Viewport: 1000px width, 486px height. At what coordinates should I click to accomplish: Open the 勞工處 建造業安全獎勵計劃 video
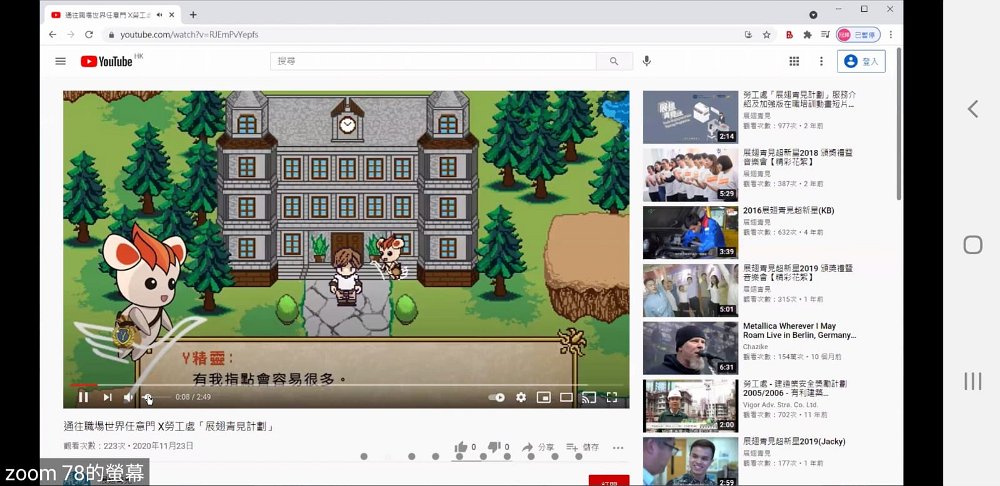coord(795,388)
